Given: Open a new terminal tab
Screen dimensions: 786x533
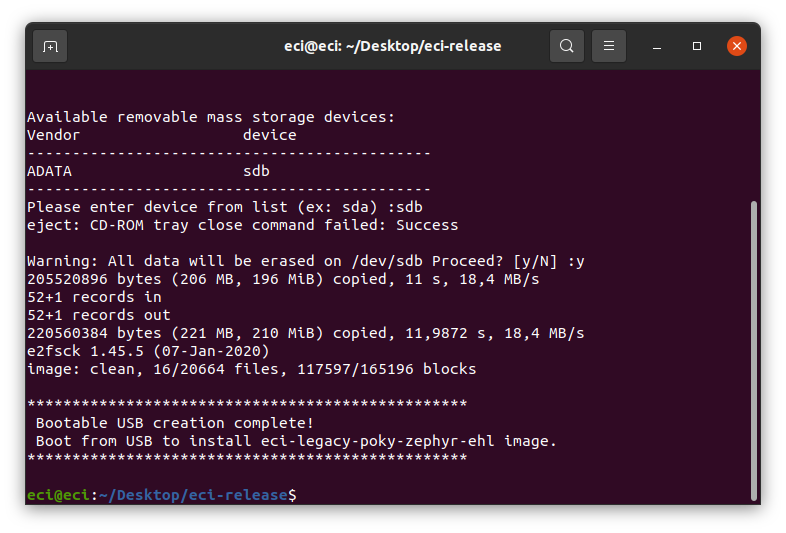Looking at the screenshot, I should [50, 47].
